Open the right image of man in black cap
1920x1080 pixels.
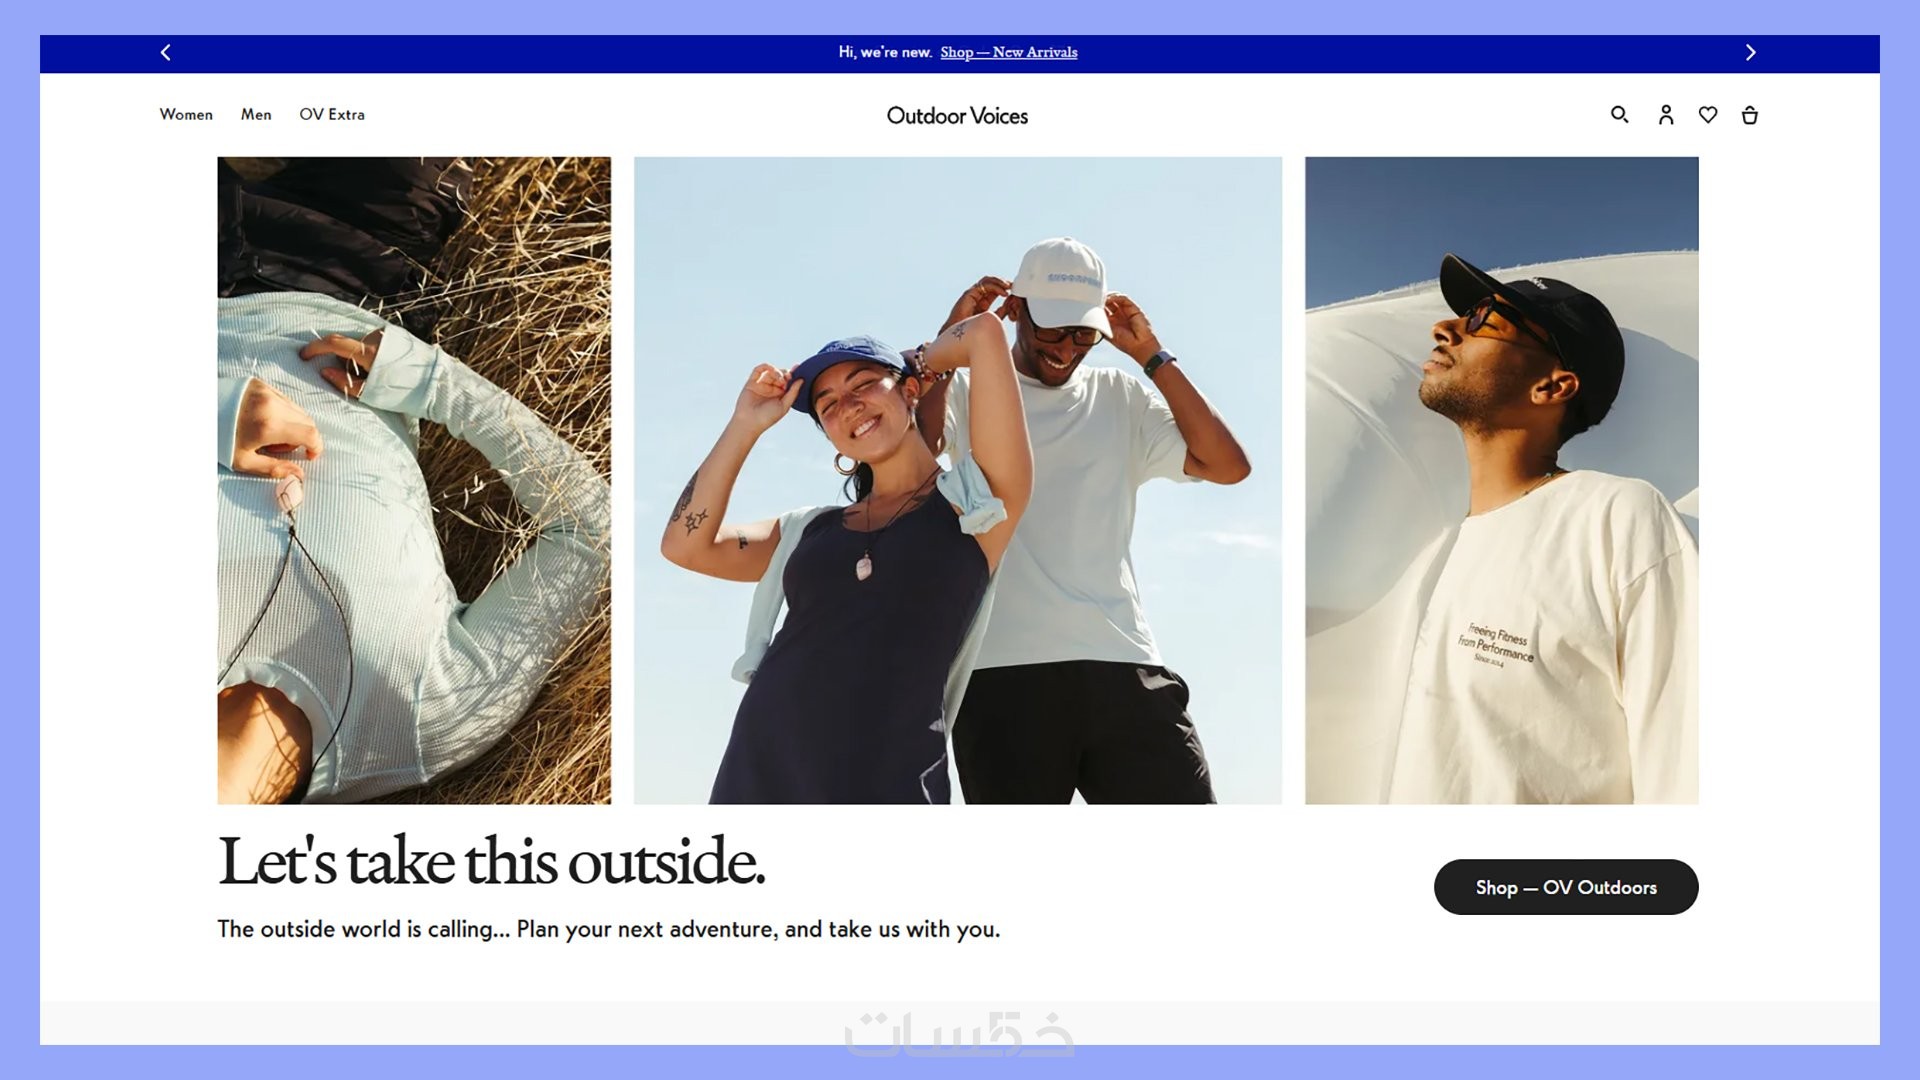coord(1502,480)
